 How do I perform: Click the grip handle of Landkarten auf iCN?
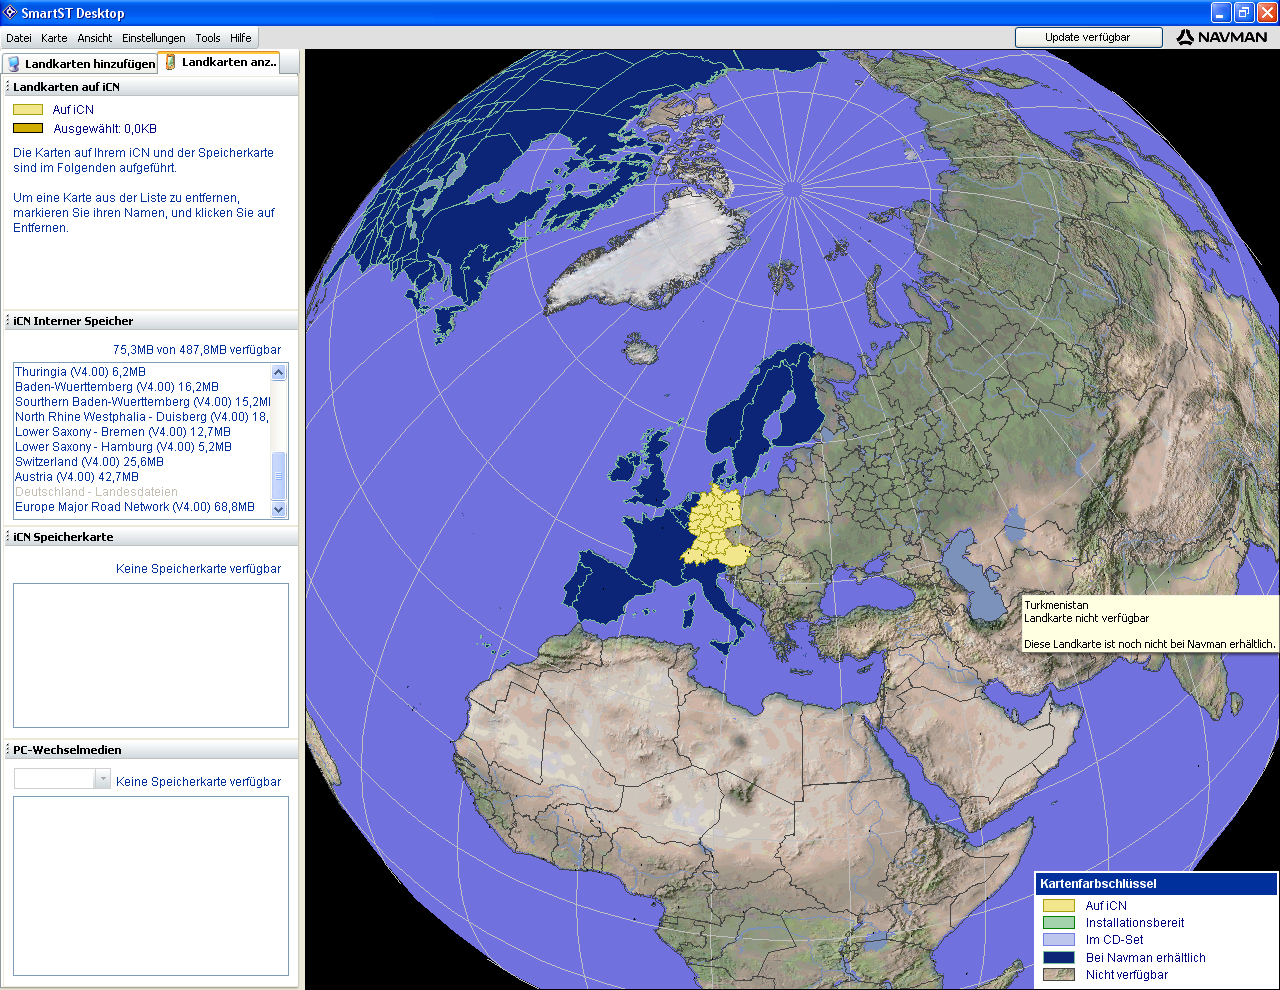(8, 87)
